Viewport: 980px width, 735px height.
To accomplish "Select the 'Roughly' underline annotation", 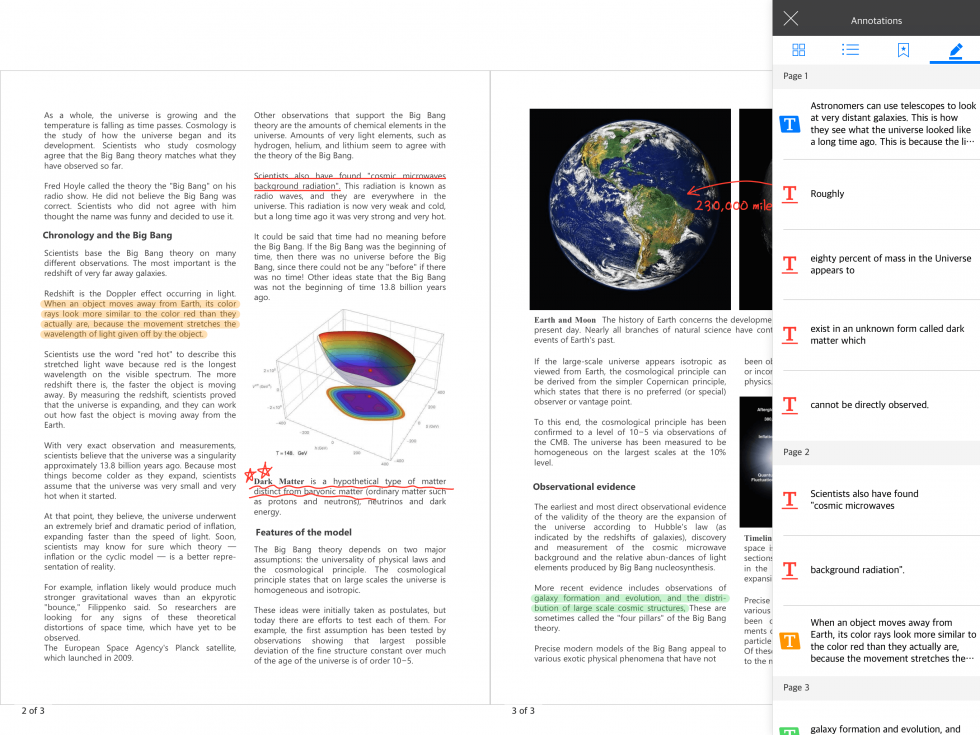I will tap(876, 194).
